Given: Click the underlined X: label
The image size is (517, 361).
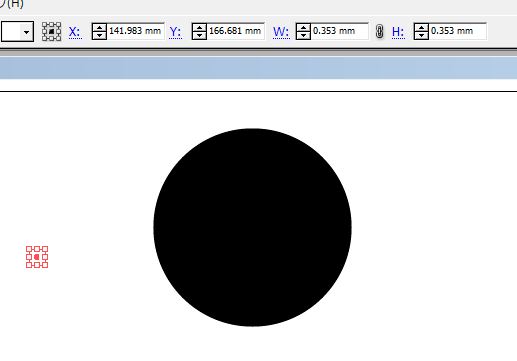Looking at the screenshot, I should coord(75,32).
